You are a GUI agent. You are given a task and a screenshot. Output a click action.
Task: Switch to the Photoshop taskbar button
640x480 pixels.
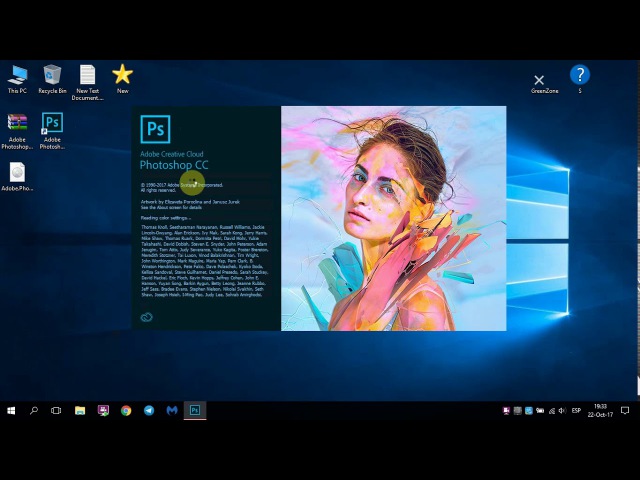(195, 411)
